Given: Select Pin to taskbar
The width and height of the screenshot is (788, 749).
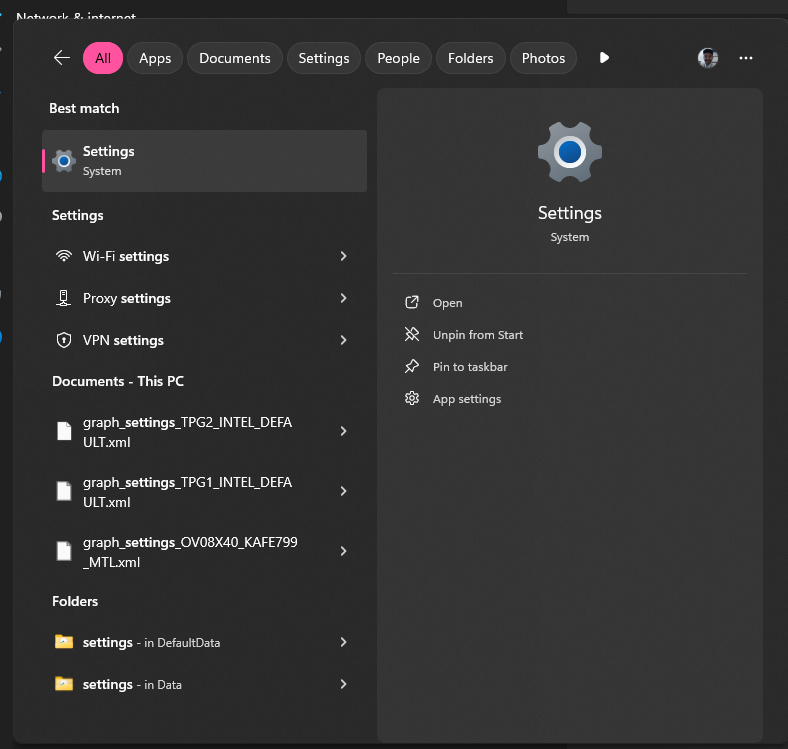Looking at the screenshot, I should (x=469, y=367).
